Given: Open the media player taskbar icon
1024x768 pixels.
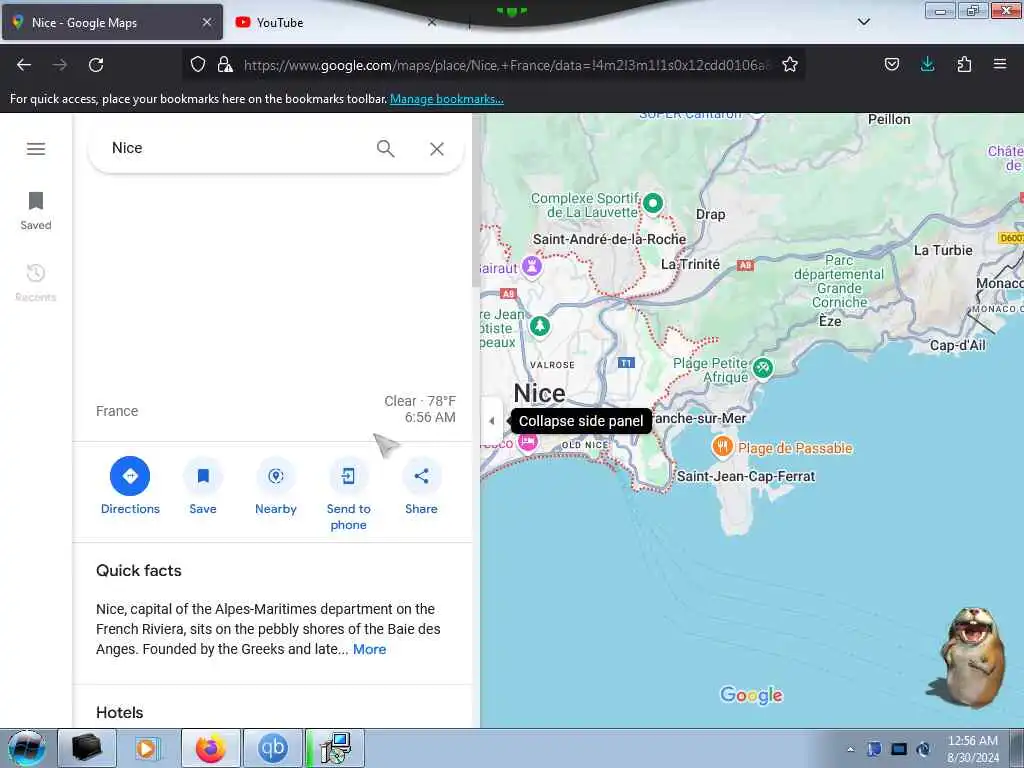Looking at the screenshot, I should pos(148,748).
